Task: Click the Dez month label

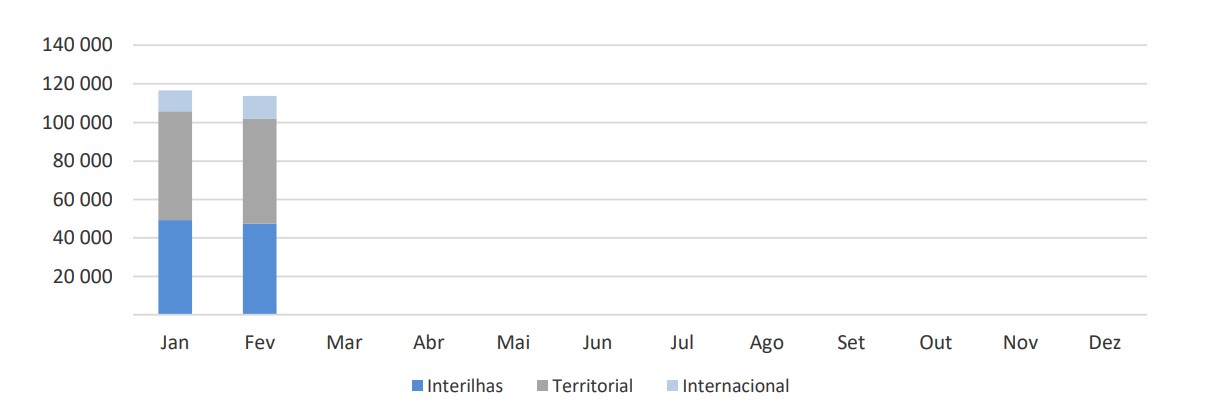Action: pos(1106,343)
